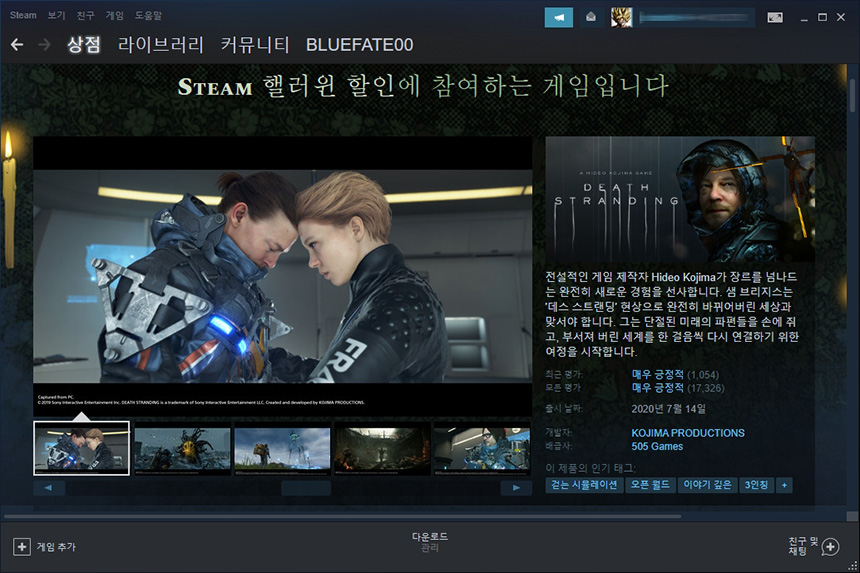
Task: Click the 친구 및 채팅 label
Action: (x=803, y=546)
